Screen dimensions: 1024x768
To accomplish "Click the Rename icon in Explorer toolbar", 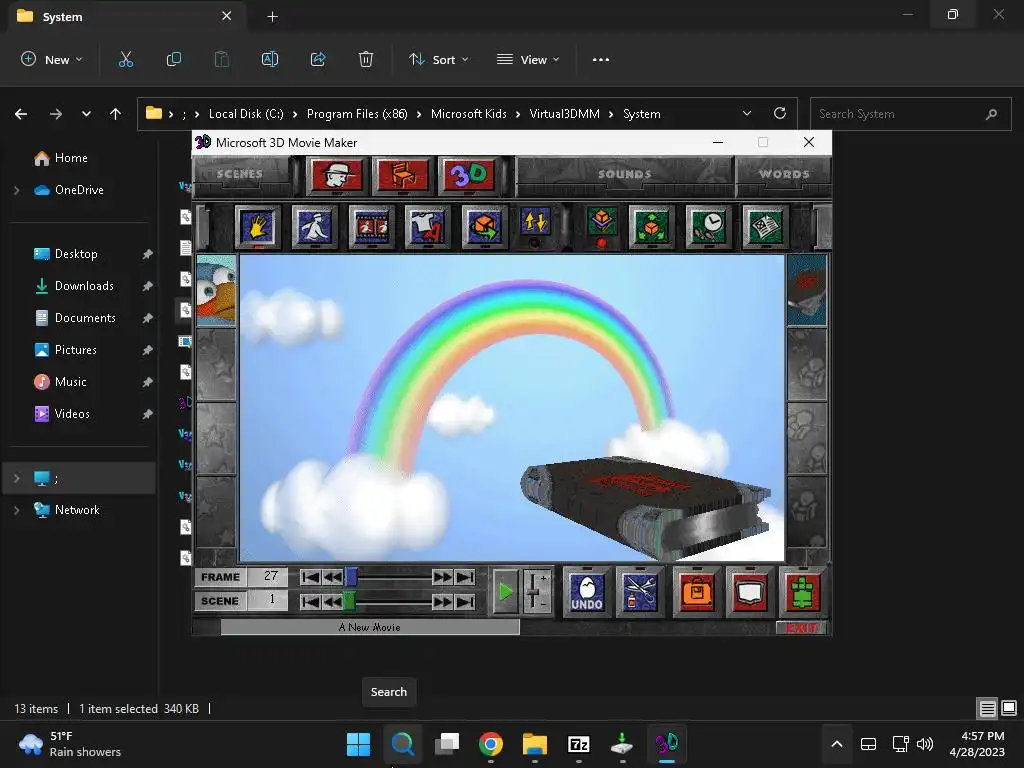I will [270, 59].
